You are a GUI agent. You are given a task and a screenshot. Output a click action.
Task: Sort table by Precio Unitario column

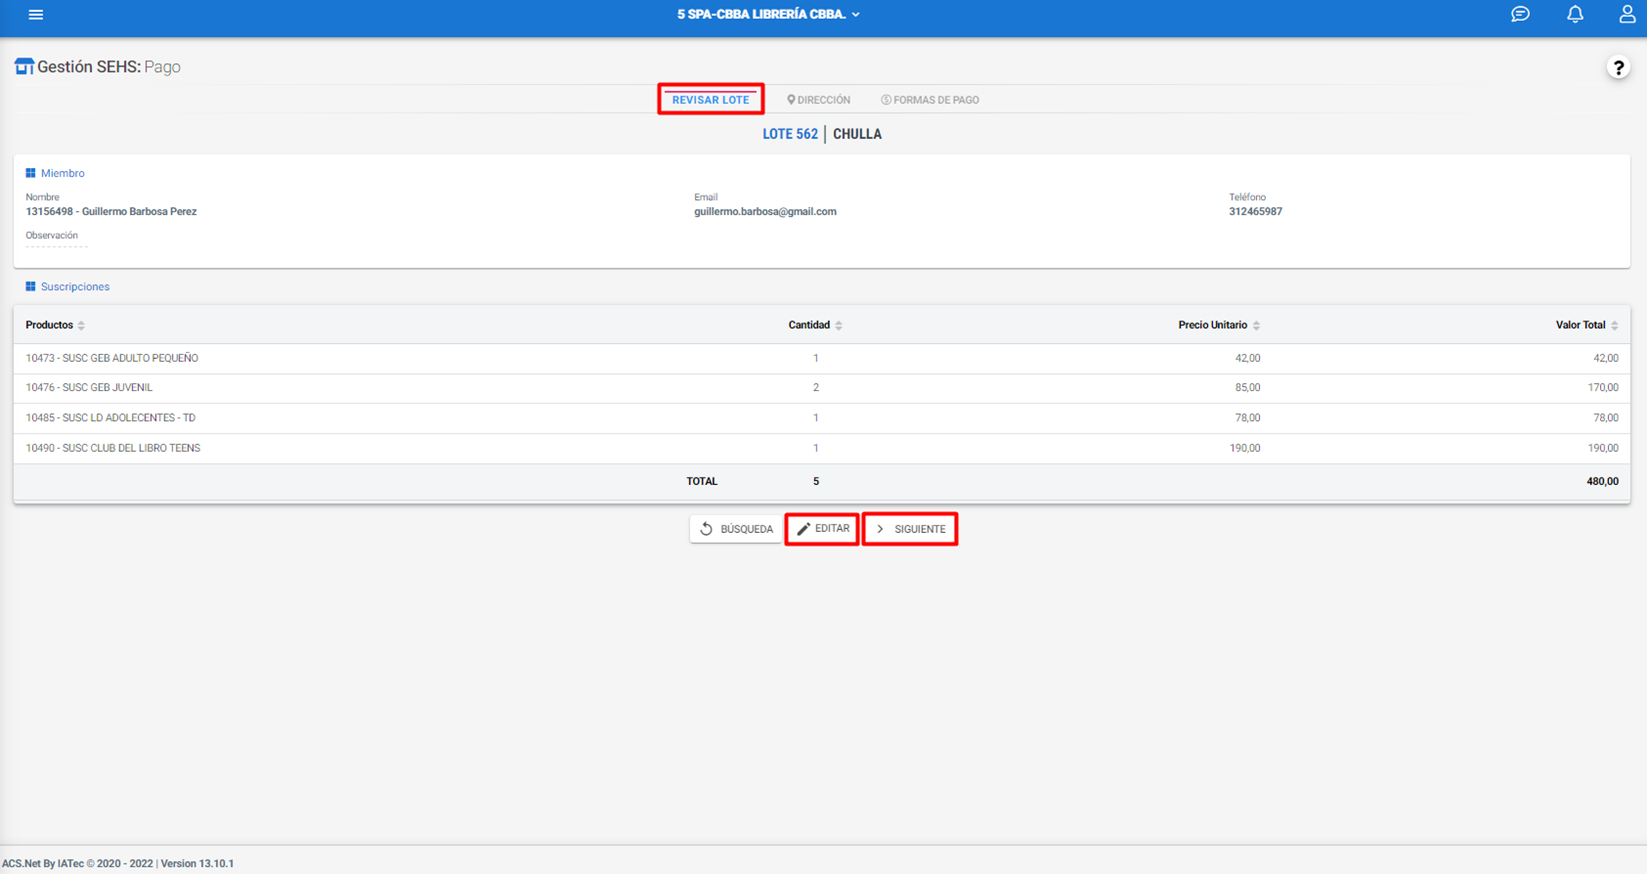[1219, 325]
